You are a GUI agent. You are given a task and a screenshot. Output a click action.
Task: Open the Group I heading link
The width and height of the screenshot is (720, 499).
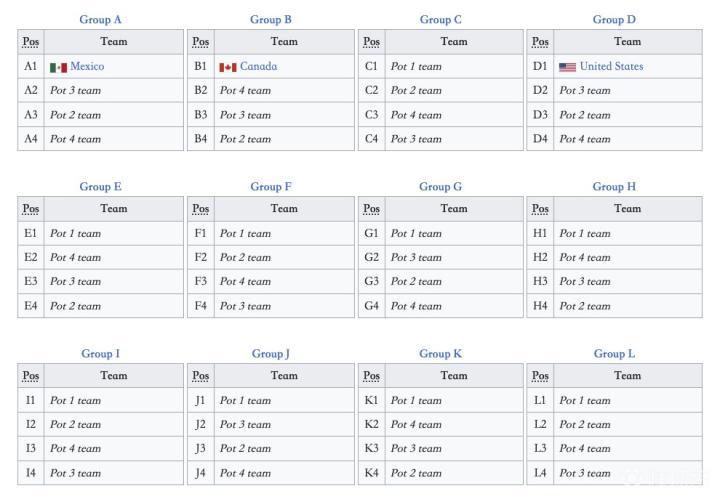coord(100,353)
